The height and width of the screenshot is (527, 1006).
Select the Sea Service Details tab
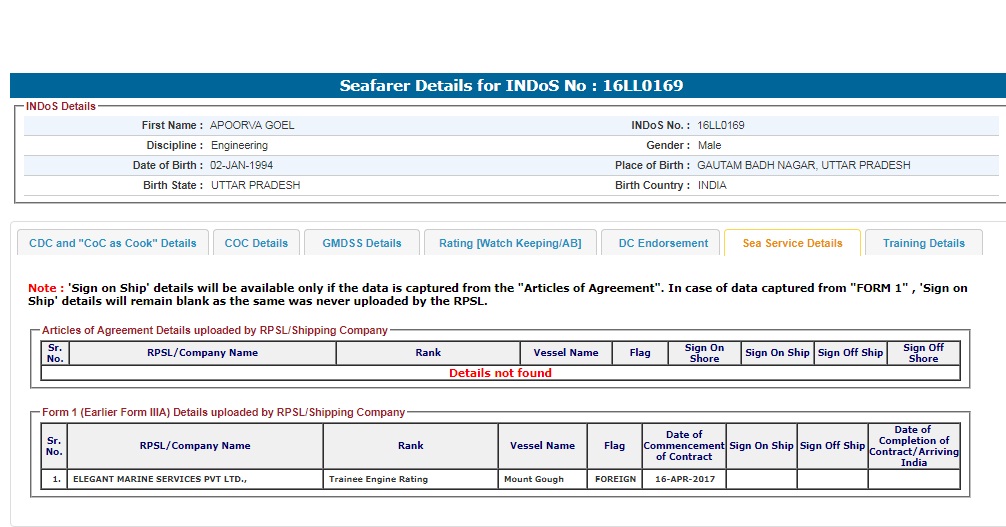point(792,243)
